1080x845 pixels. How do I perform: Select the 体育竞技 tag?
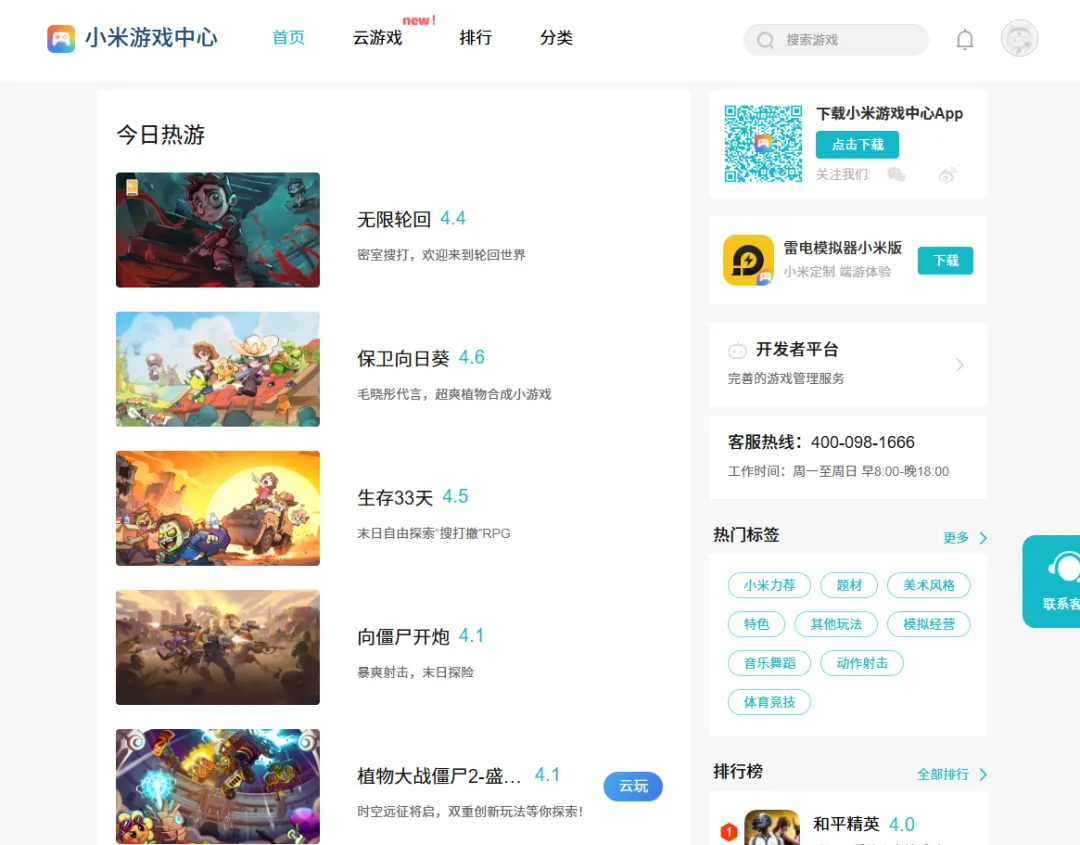[x=769, y=702]
